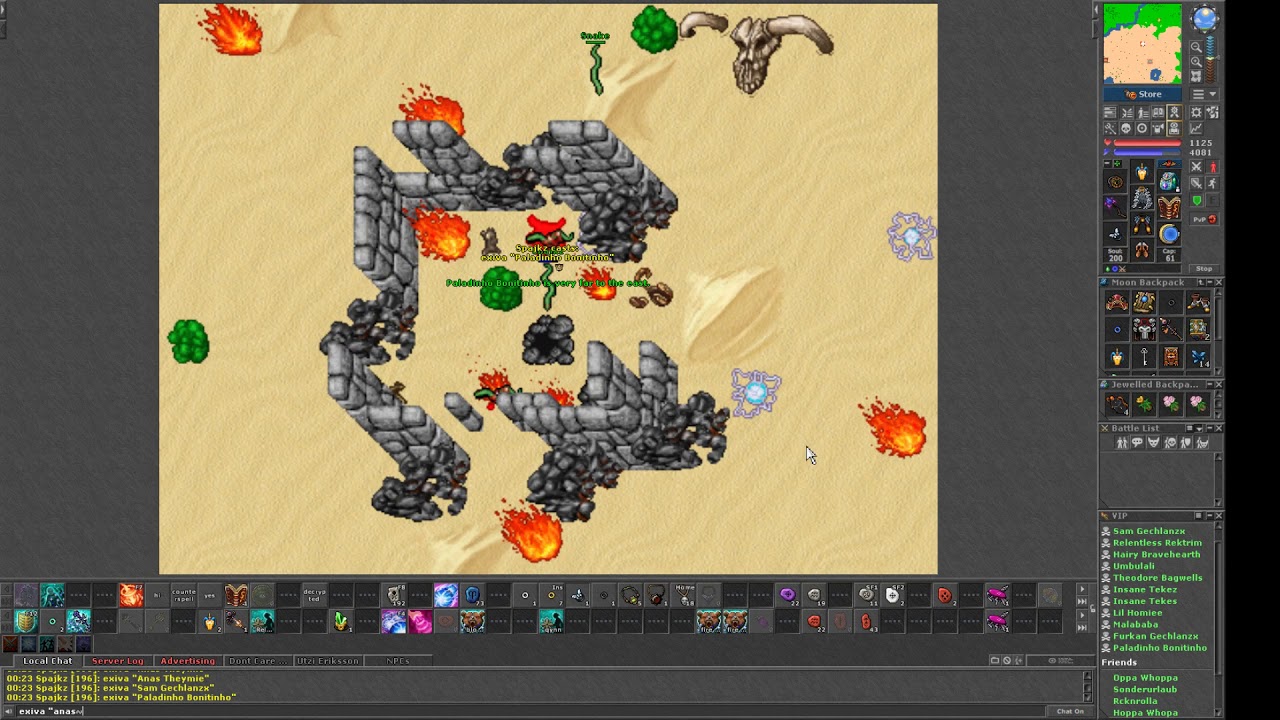Open the options gear icon

[1196, 113]
